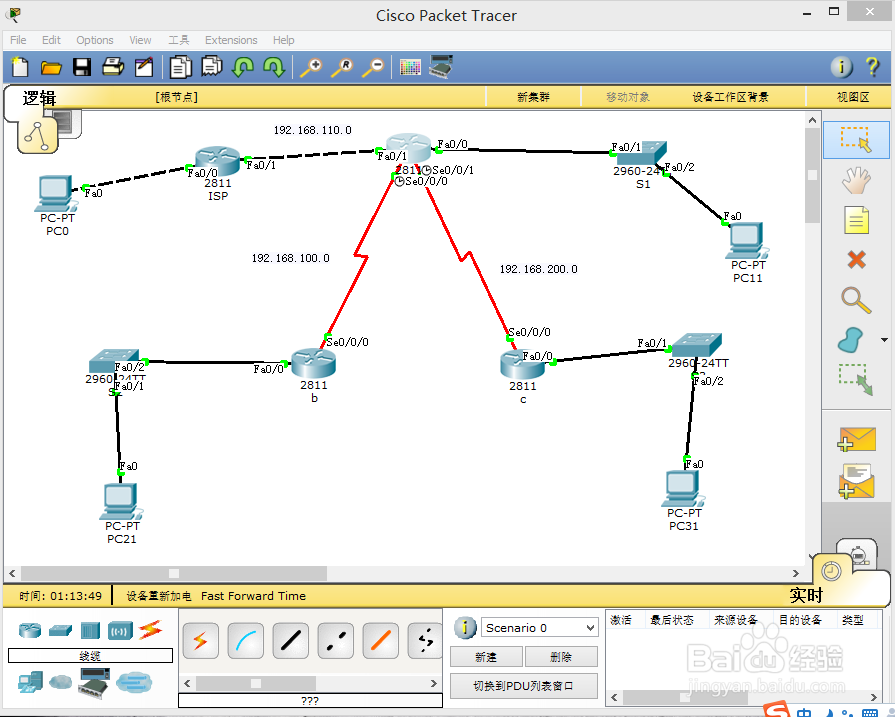895x717 pixels.
Task: Click the Zoom Reset magnifier icon
Action: point(342,67)
